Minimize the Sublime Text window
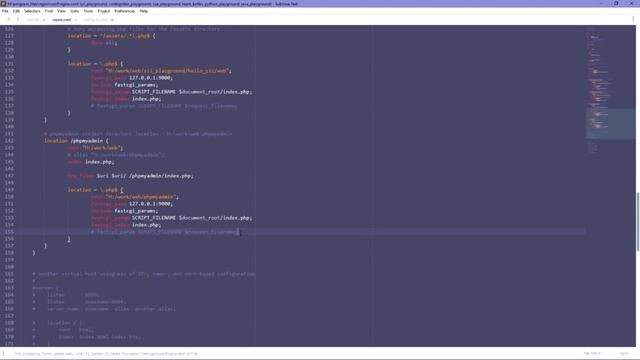640x360 pixels. (x=601, y=3)
